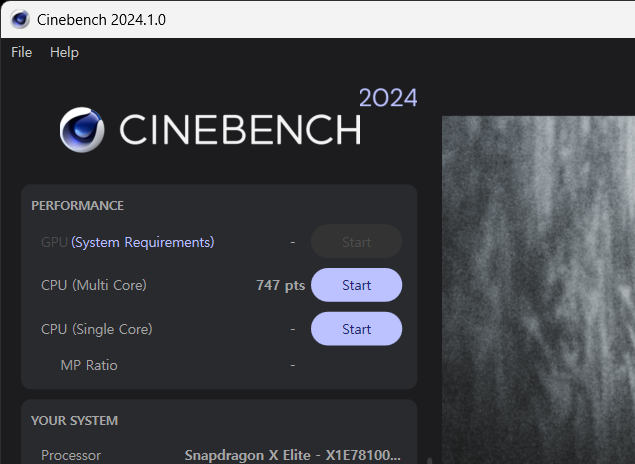Screen dimensions: 635x464
Task: Start the CPU Single Core benchmark
Action: (x=356, y=329)
